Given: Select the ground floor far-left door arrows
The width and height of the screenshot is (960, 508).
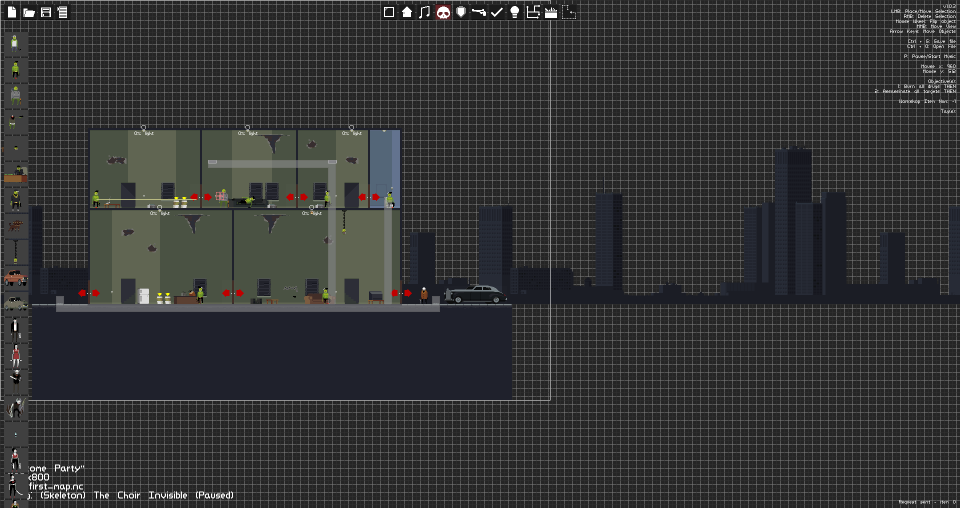Looking at the screenshot, I should pos(89,293).
